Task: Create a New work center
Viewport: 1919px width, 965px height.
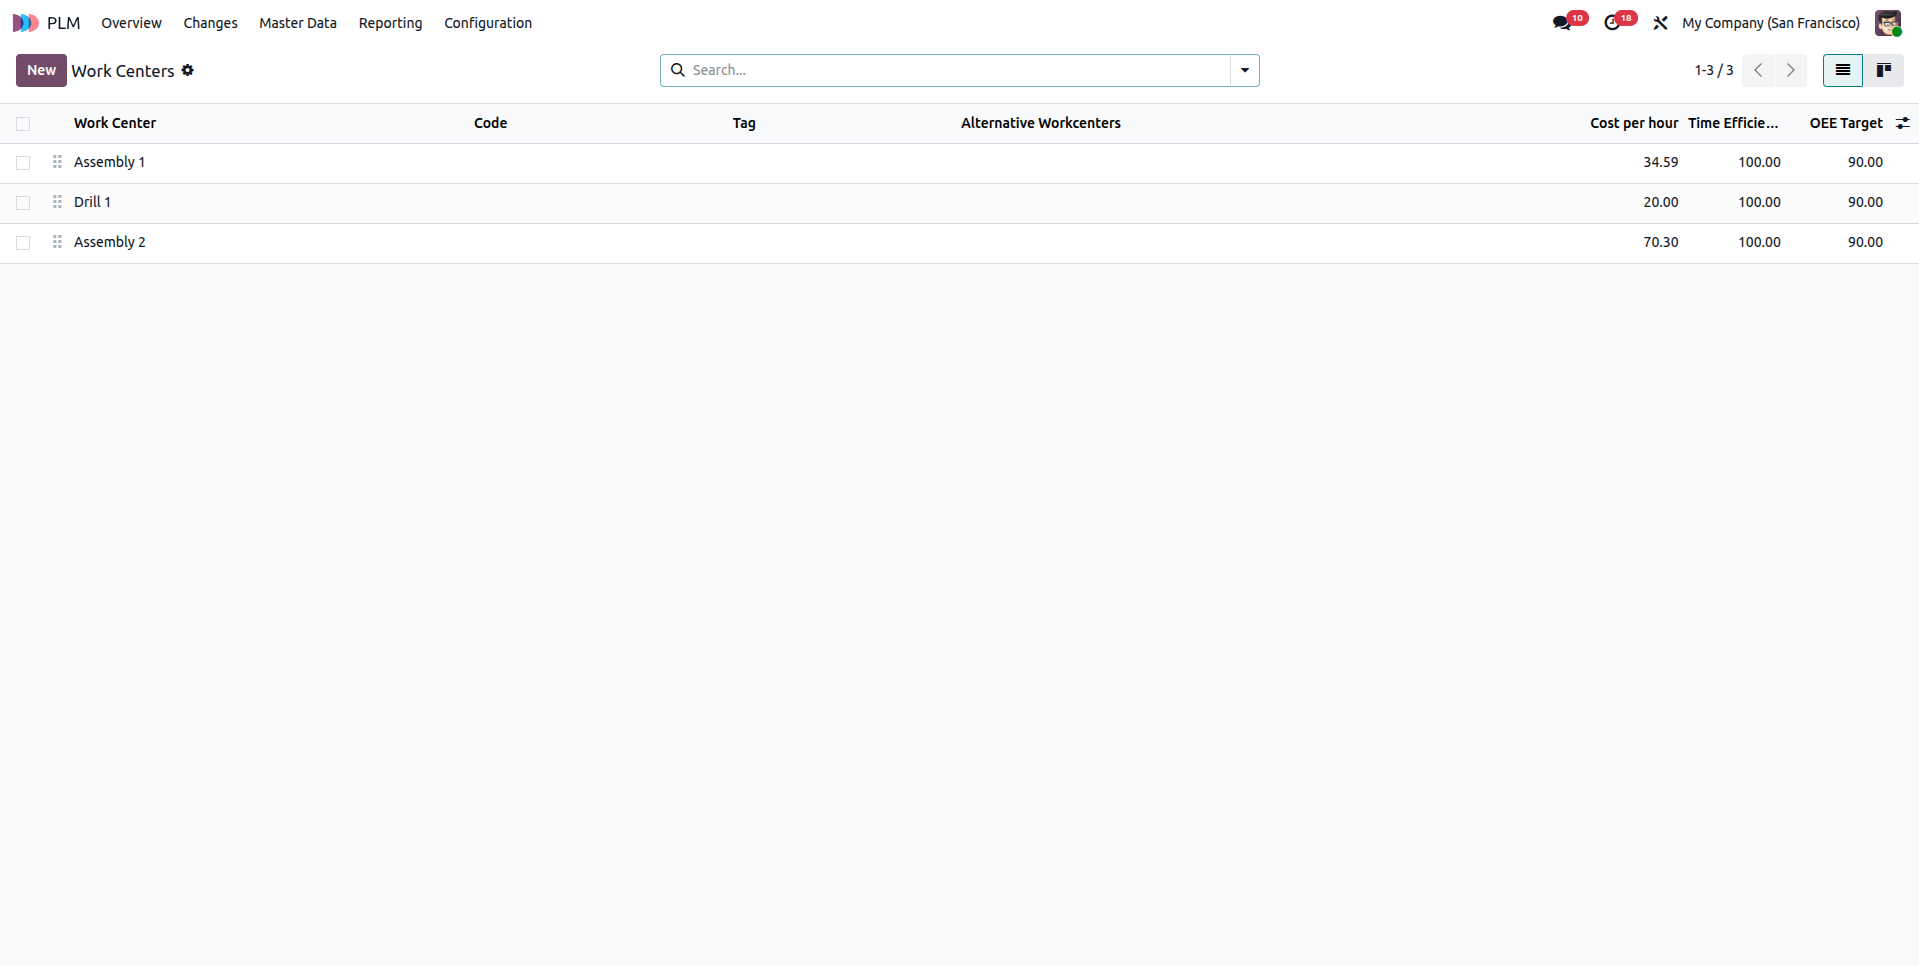Action: [41, 70]
